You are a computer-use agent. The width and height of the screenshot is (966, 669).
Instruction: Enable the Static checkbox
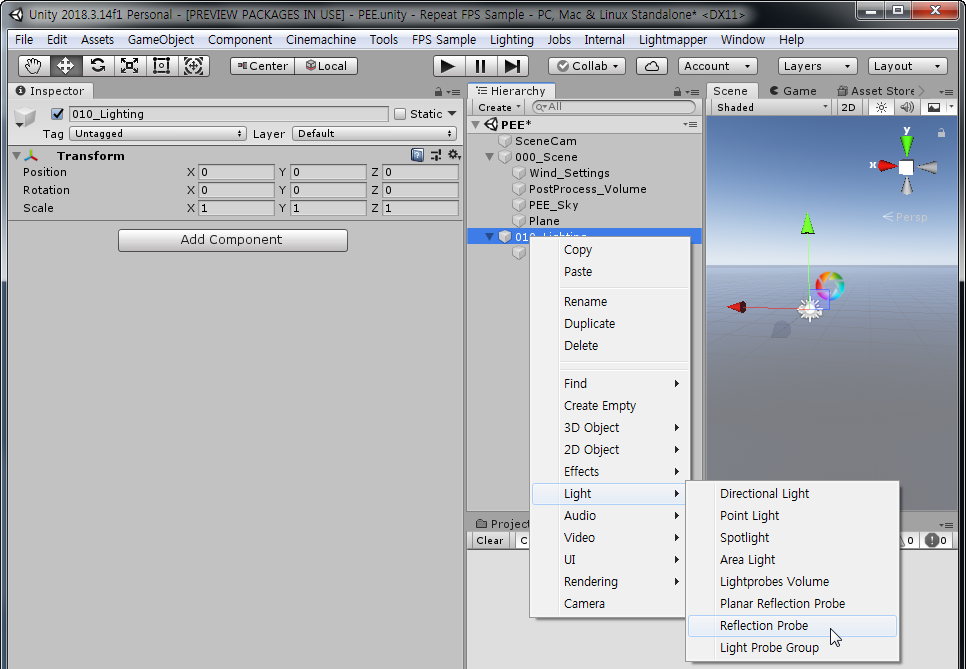tap(400, 114)
